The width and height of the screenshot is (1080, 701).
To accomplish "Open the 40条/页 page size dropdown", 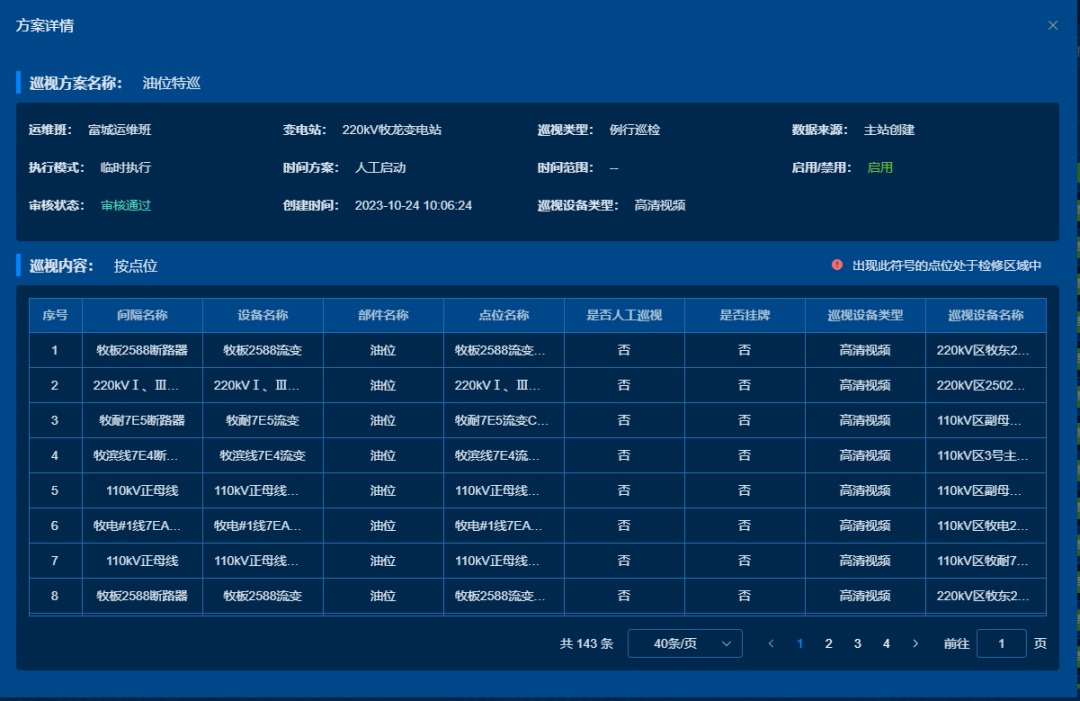I will point(684,644).
